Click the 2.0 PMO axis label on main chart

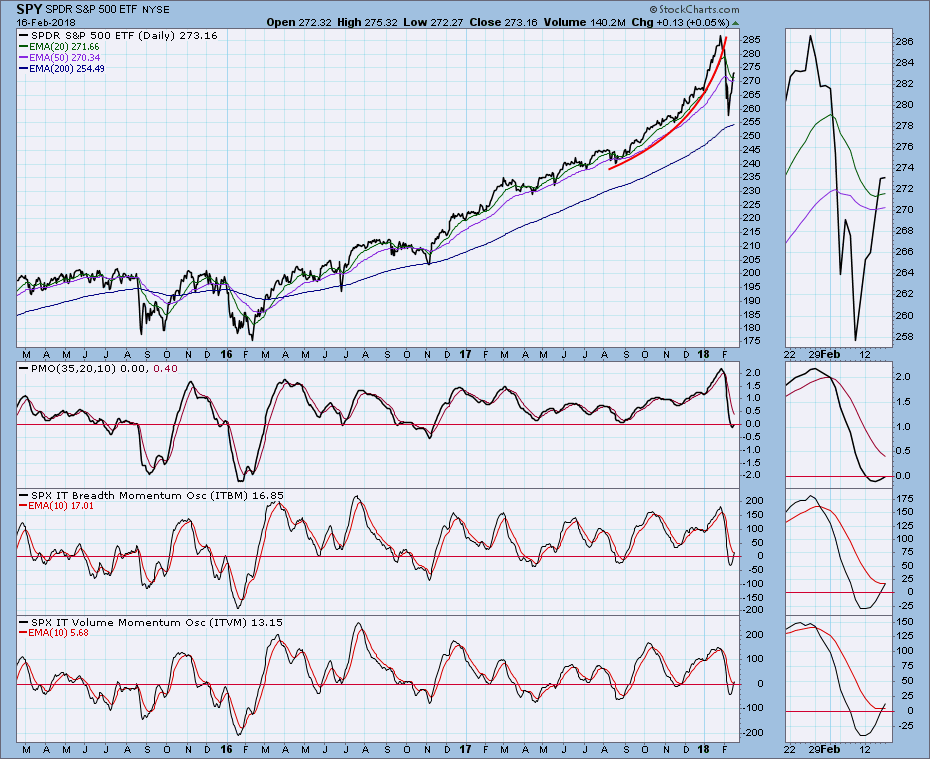click(x=753, y=372)
